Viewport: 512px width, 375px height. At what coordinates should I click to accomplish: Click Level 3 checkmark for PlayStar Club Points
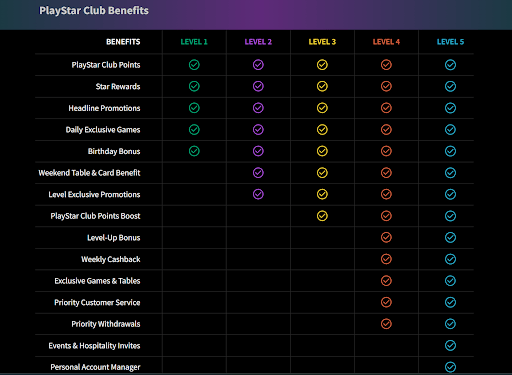[322, 65]
